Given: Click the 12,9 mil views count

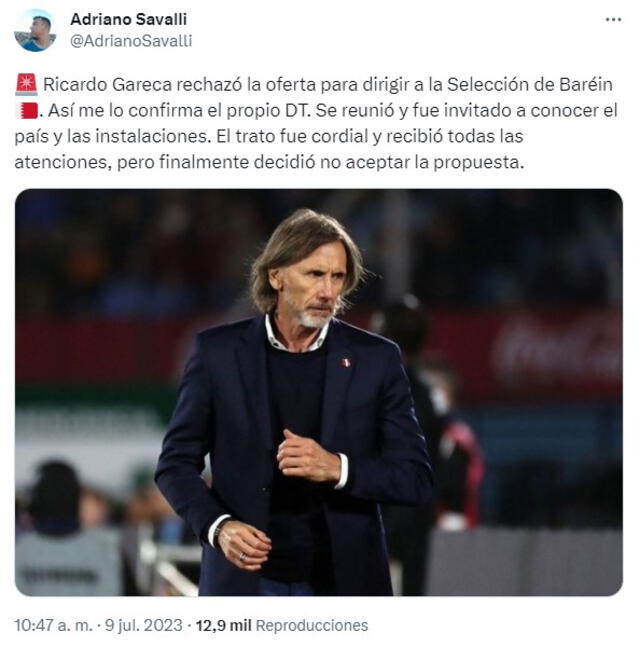Looking at the screenshot, I should [x=222, y=625].
